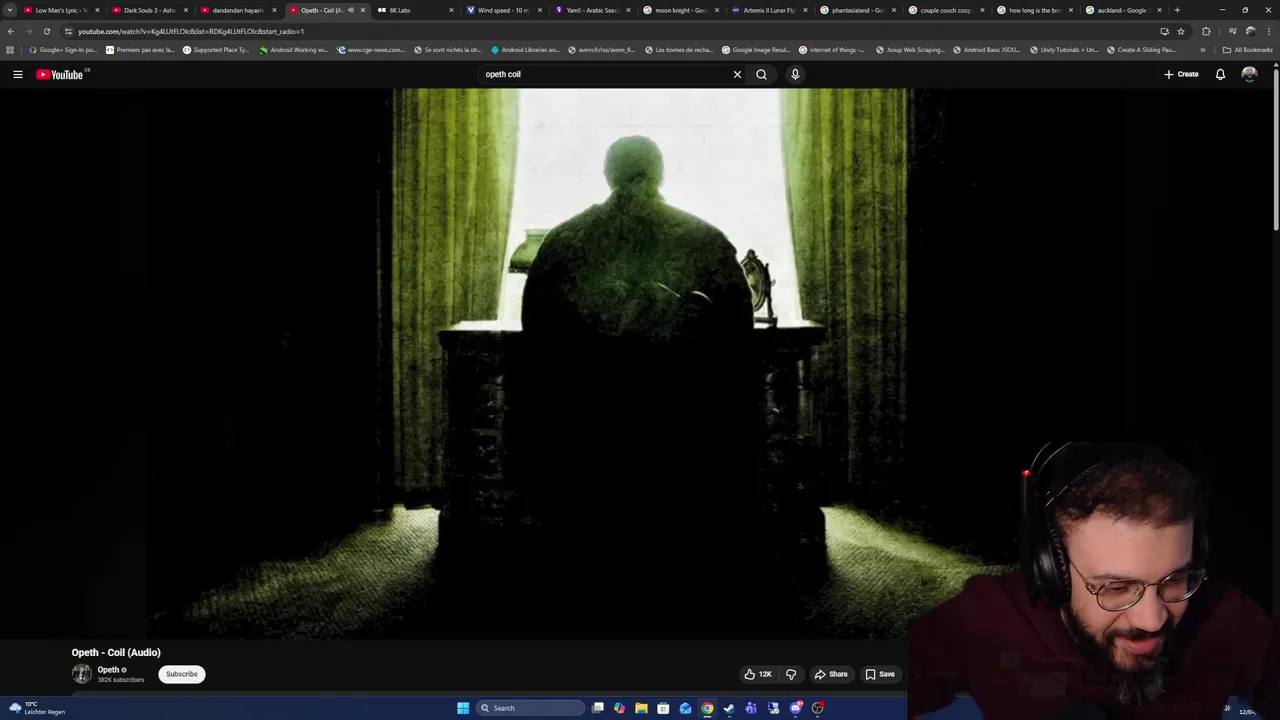
Task: Go back in browser history
Action: coord(10,31)
